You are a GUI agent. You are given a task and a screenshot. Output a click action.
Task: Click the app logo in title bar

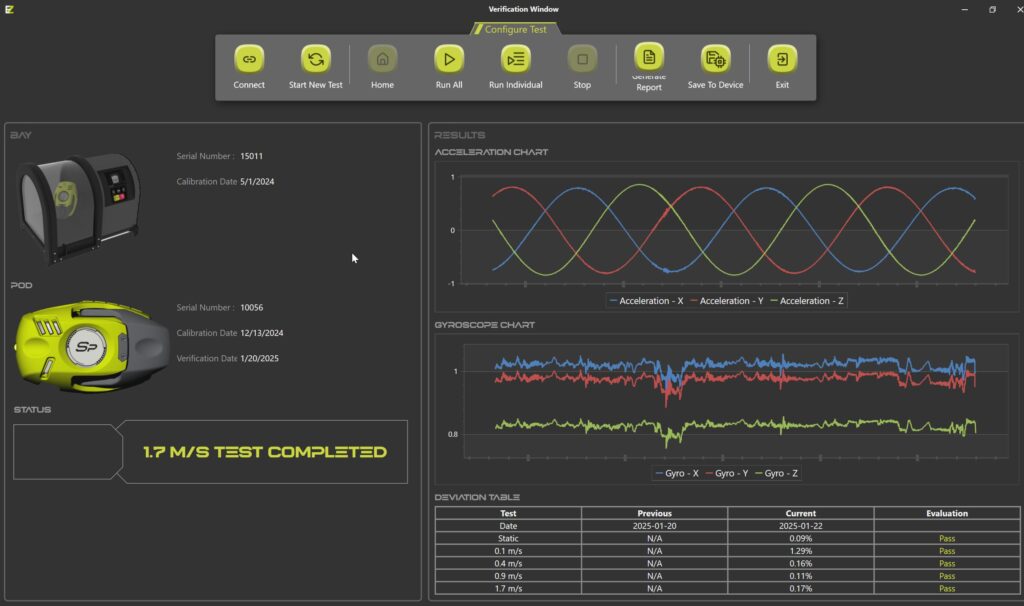click(x=9, y=9)
